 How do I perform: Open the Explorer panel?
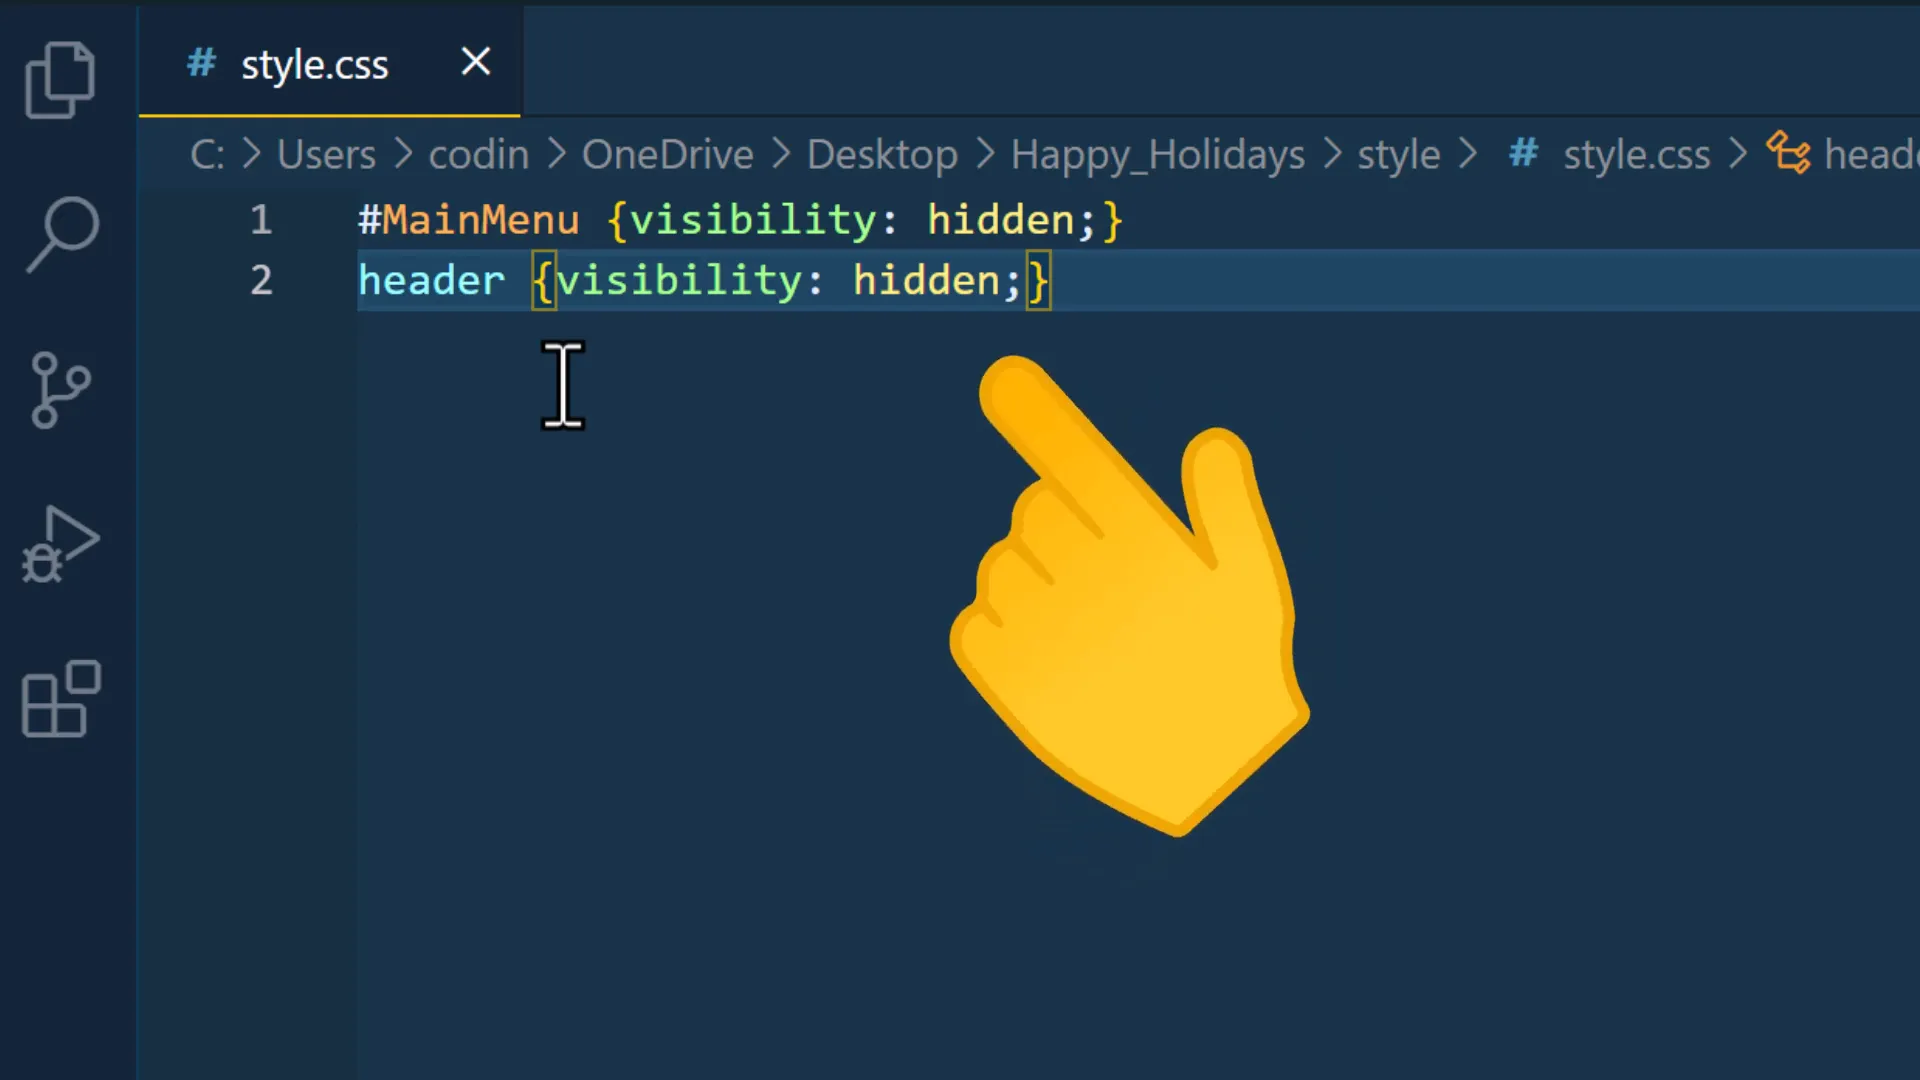click(60, 78)
